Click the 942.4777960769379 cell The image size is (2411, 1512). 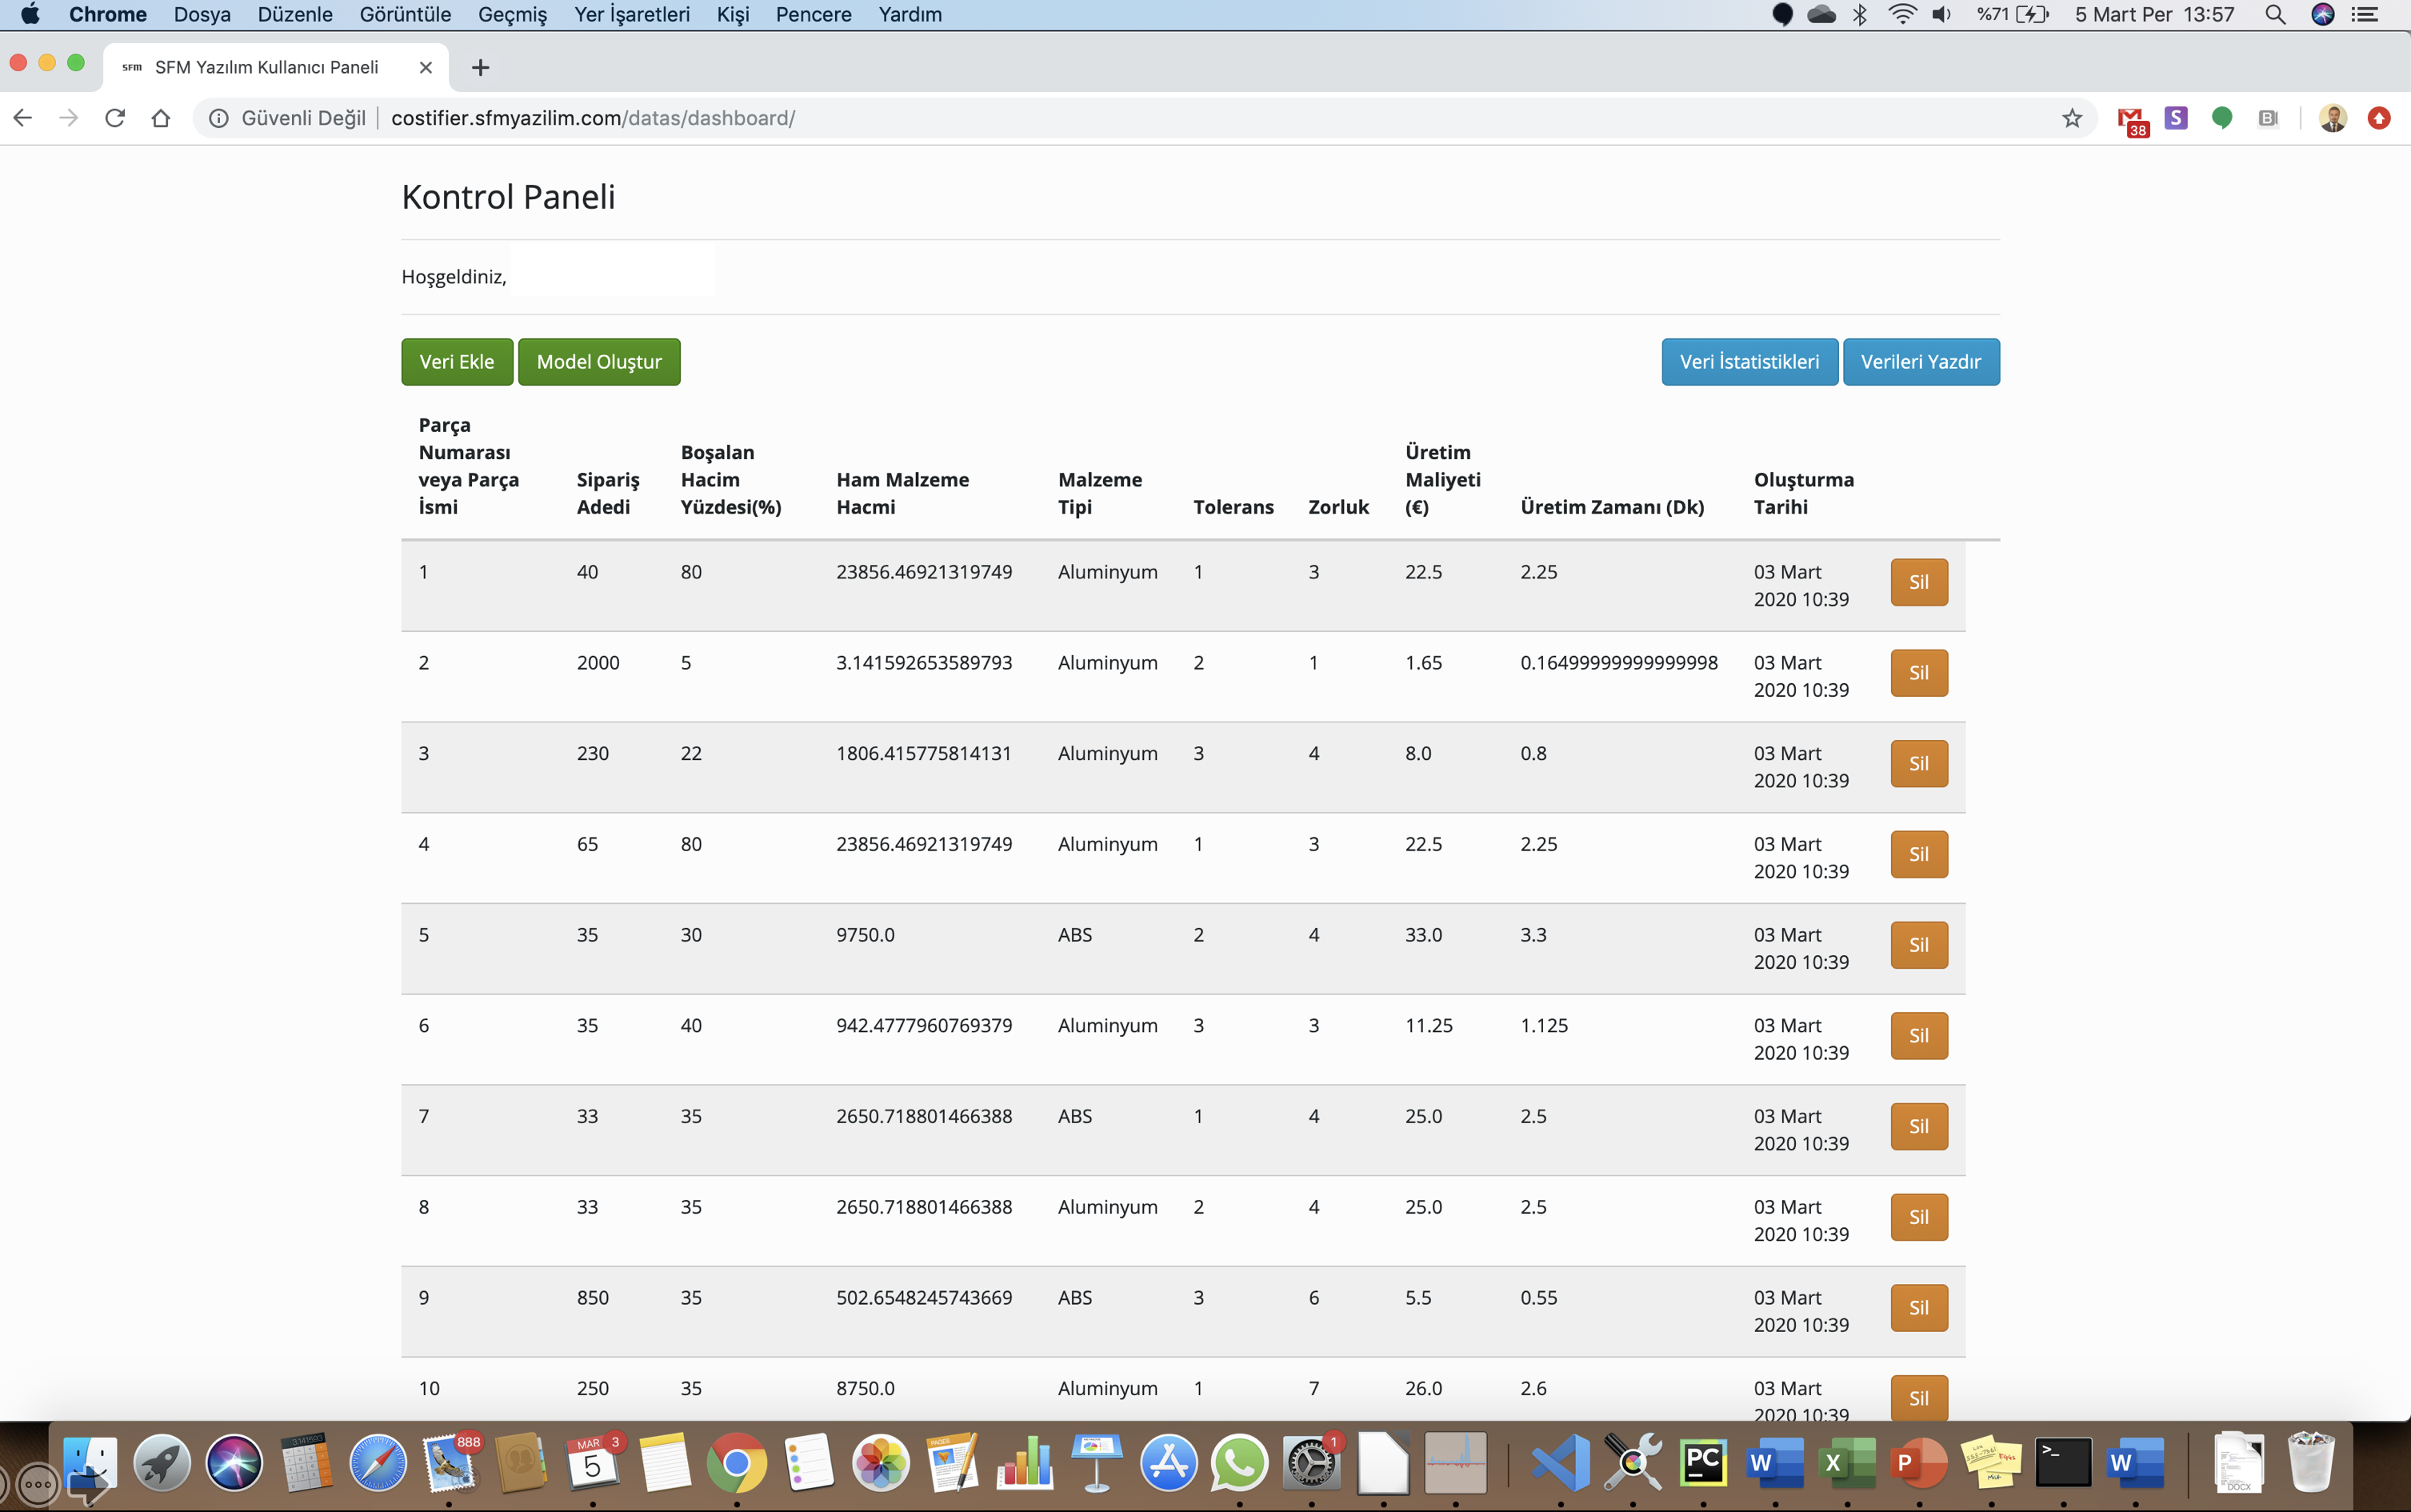click(924, 1026)
